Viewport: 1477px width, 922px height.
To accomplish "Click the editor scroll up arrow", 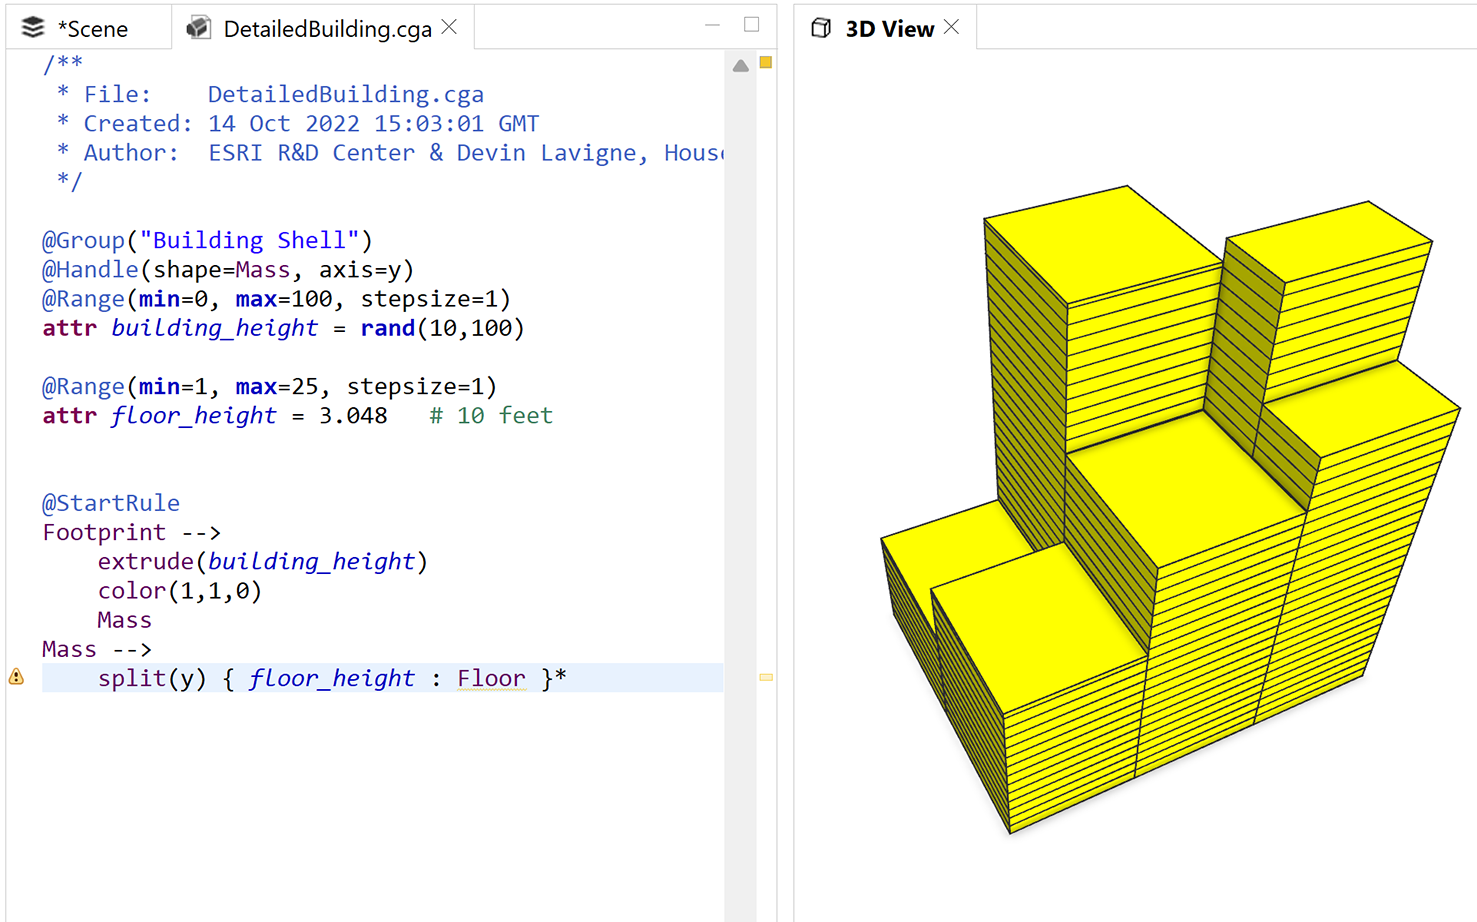I will pyautogui.click(x=740, y=66).
